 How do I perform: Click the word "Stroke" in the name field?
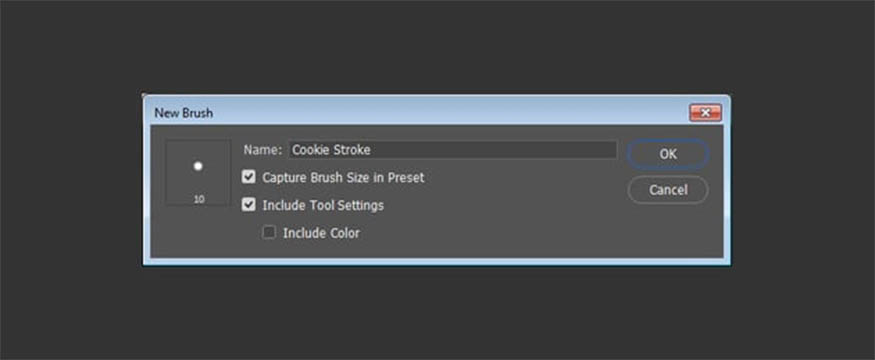(351, 150)
